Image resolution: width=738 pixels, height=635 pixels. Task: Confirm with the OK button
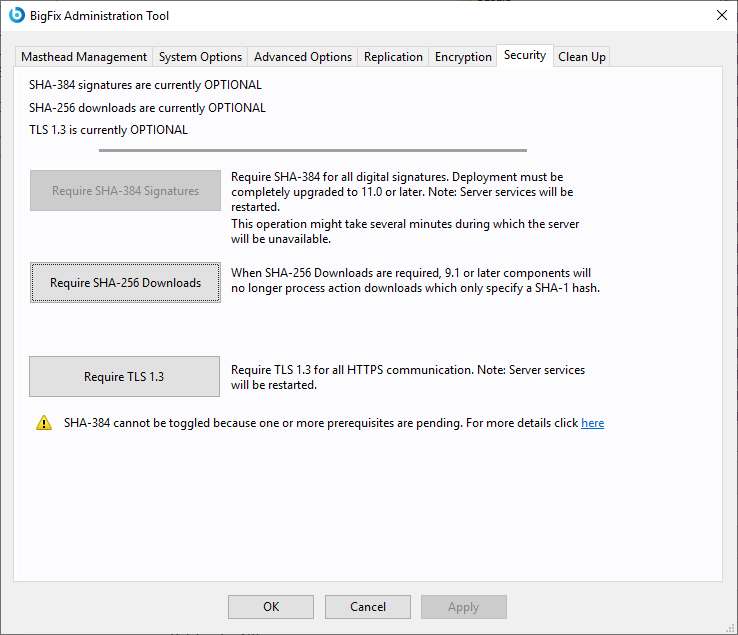pos(271,607)
